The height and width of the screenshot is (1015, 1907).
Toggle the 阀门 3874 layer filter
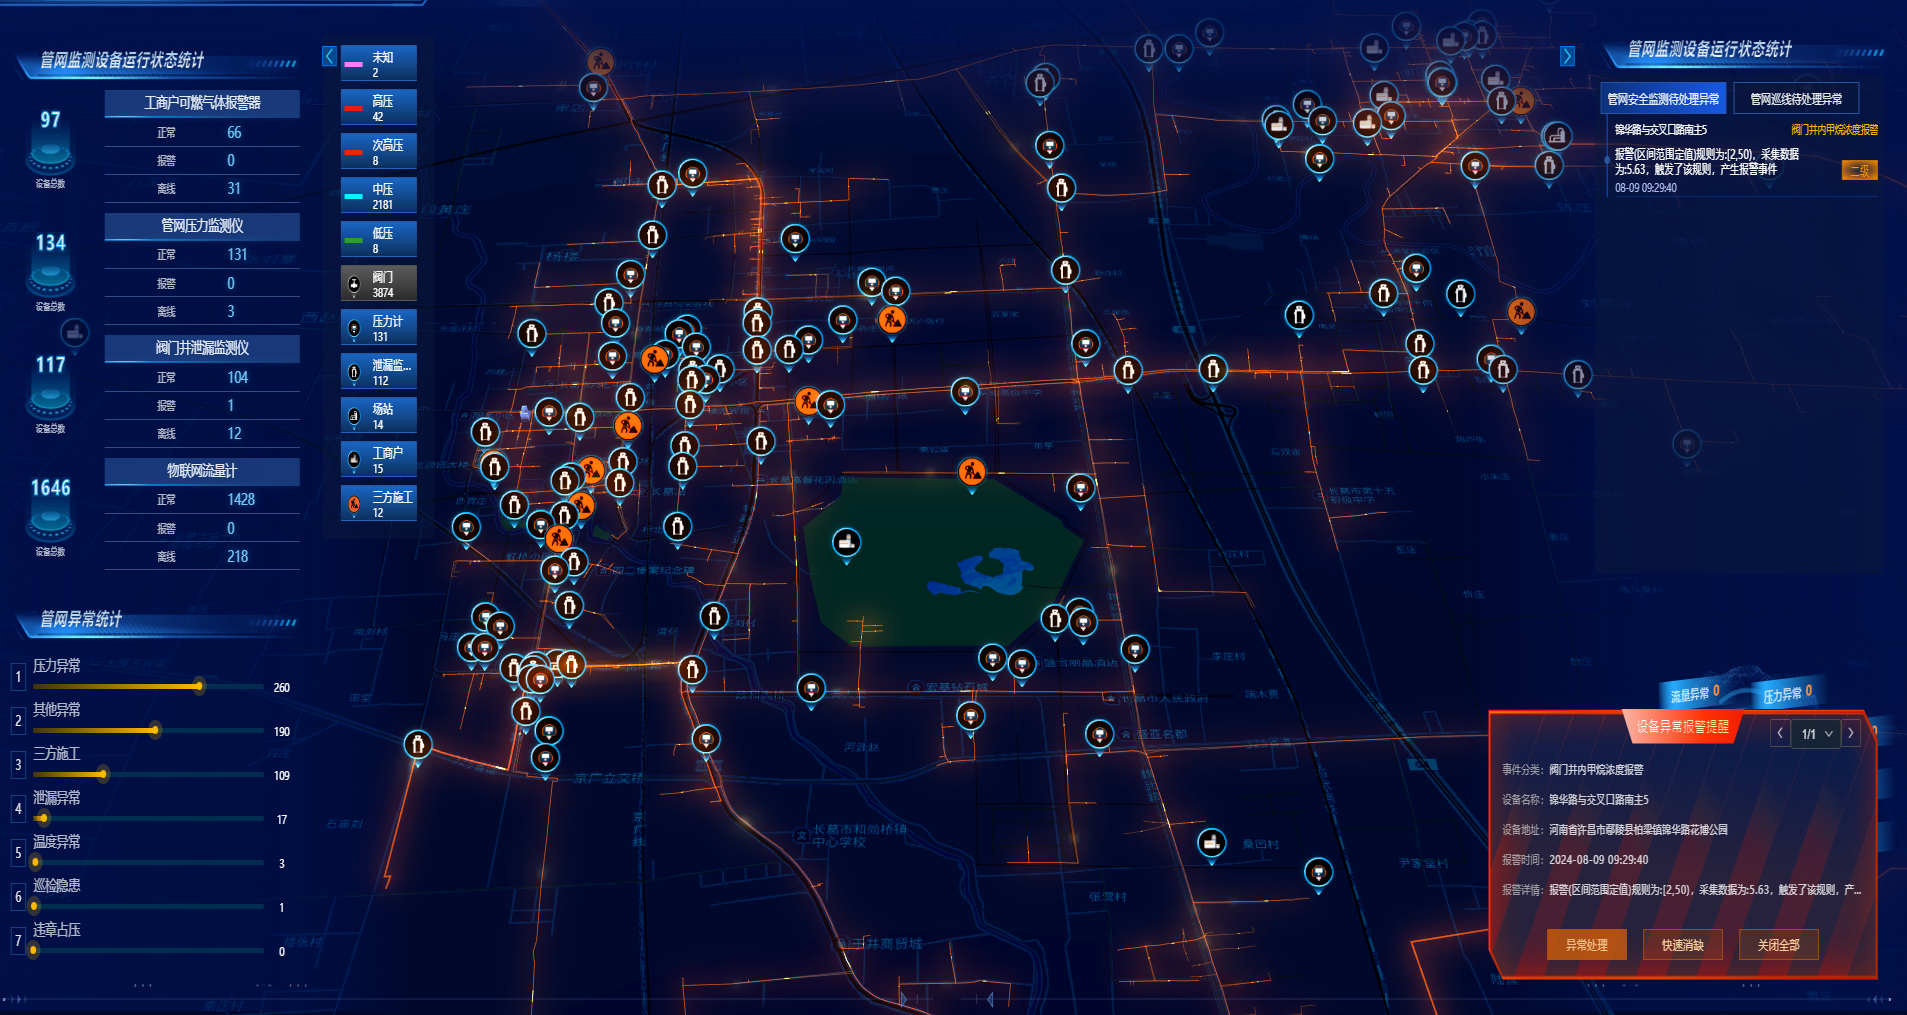pos(378,283)
